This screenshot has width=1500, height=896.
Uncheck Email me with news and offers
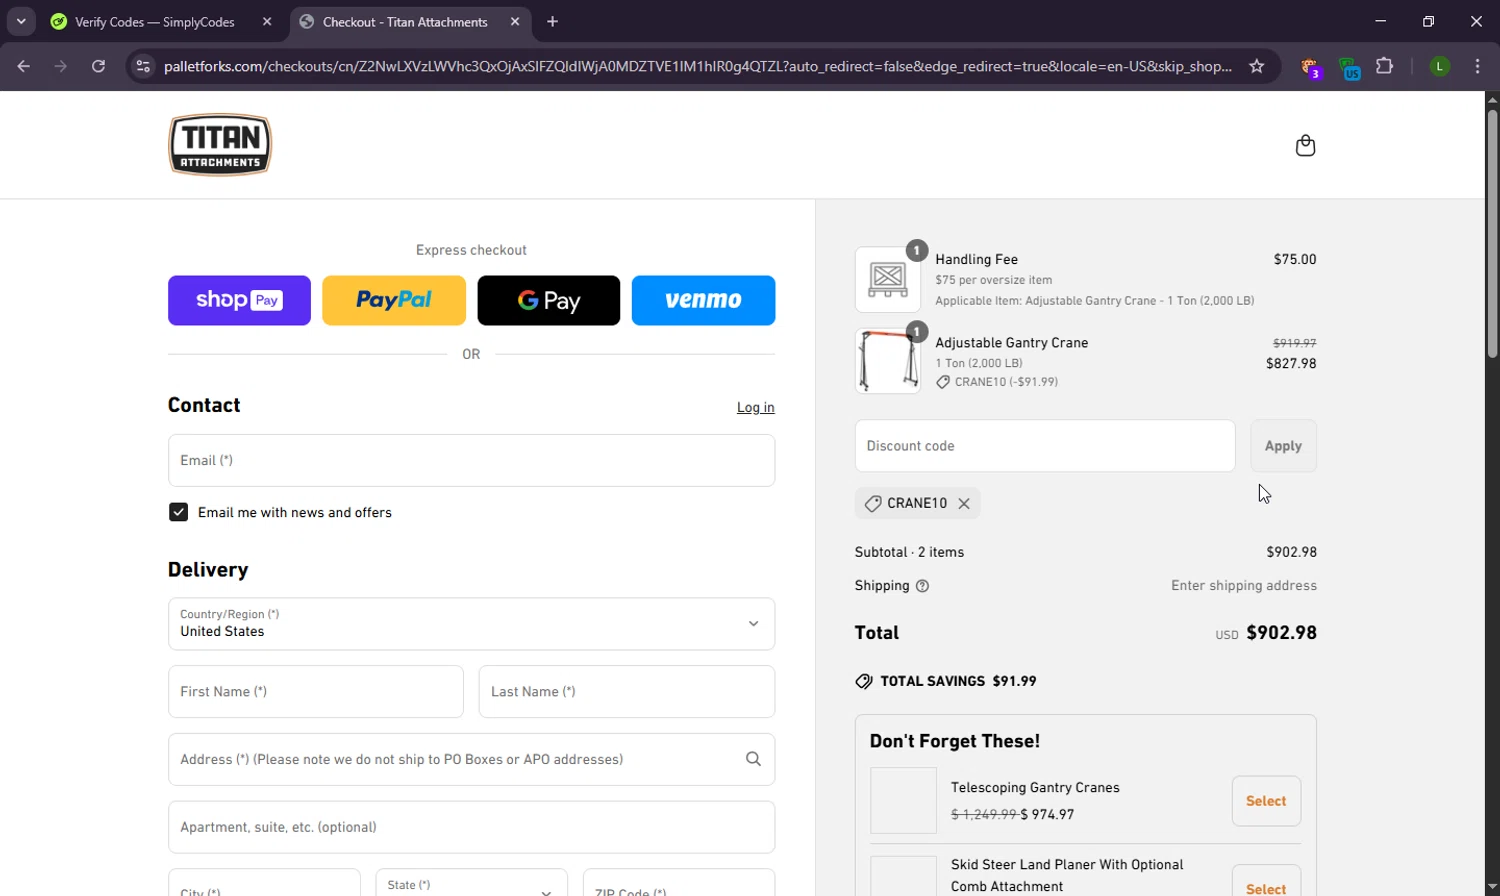[x=178, y=512]
